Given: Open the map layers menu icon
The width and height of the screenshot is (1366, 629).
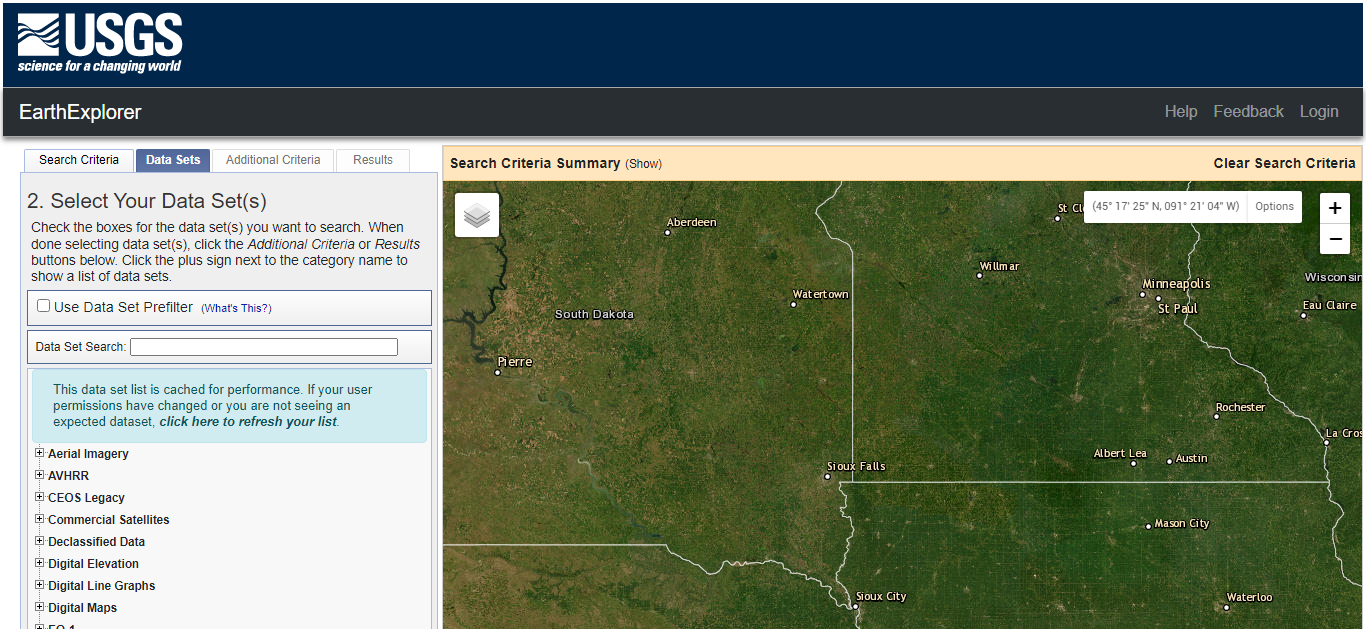Looking at the screenshot, I should 477,215.
